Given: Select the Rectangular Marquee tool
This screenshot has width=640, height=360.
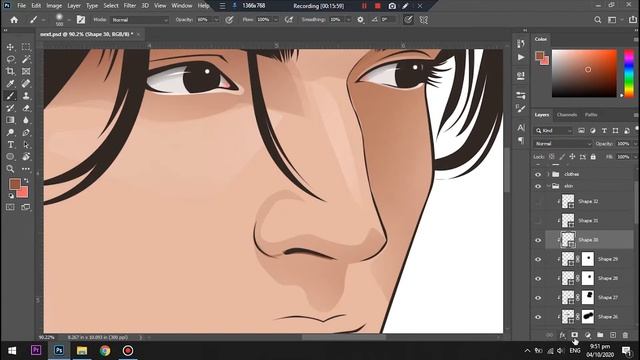Looking at the screenshot, I should tap(26, 47).
